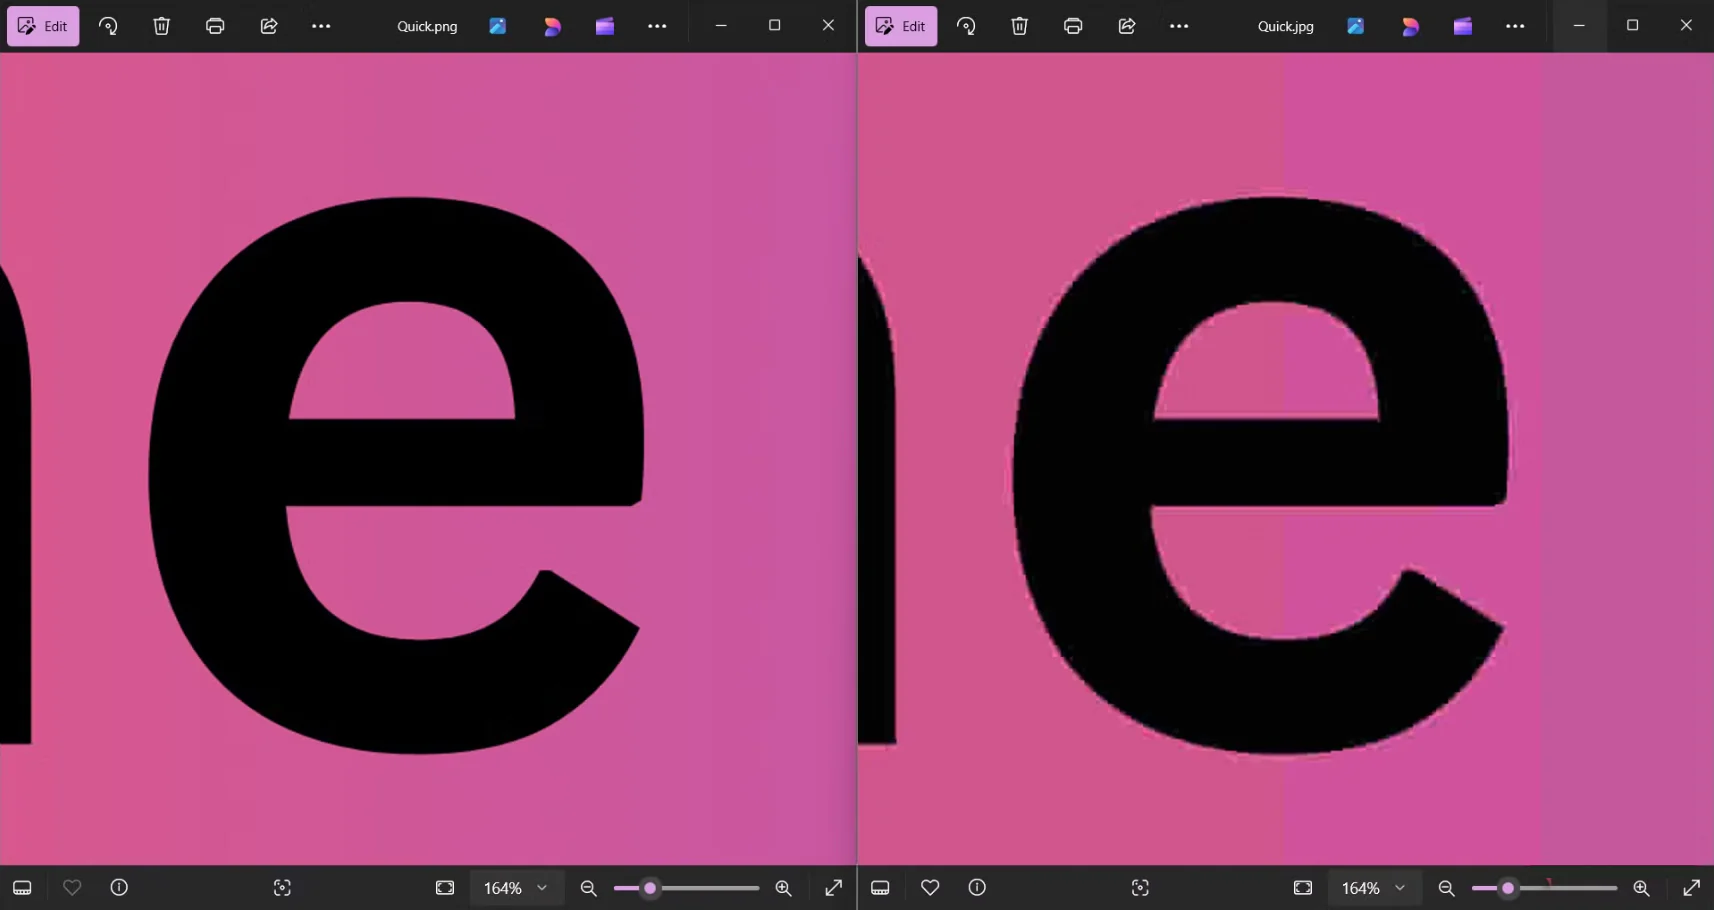Open See more menu left of Quick.jpg title
This screenshot has height=910, width=1714.
click(1179, 26)
